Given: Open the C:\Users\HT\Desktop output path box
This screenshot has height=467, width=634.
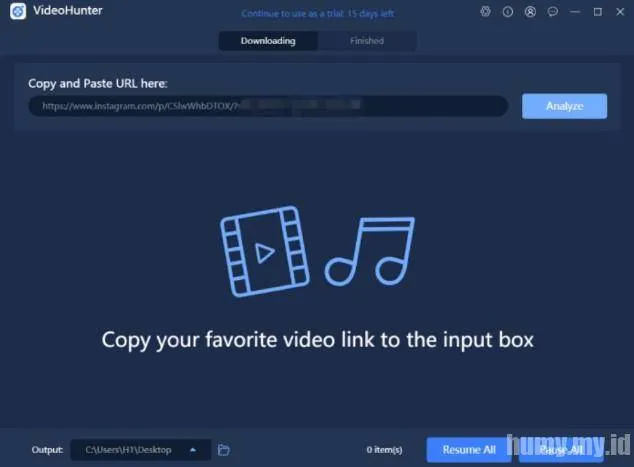Looking at the screenshot, I should pos(130,450).
